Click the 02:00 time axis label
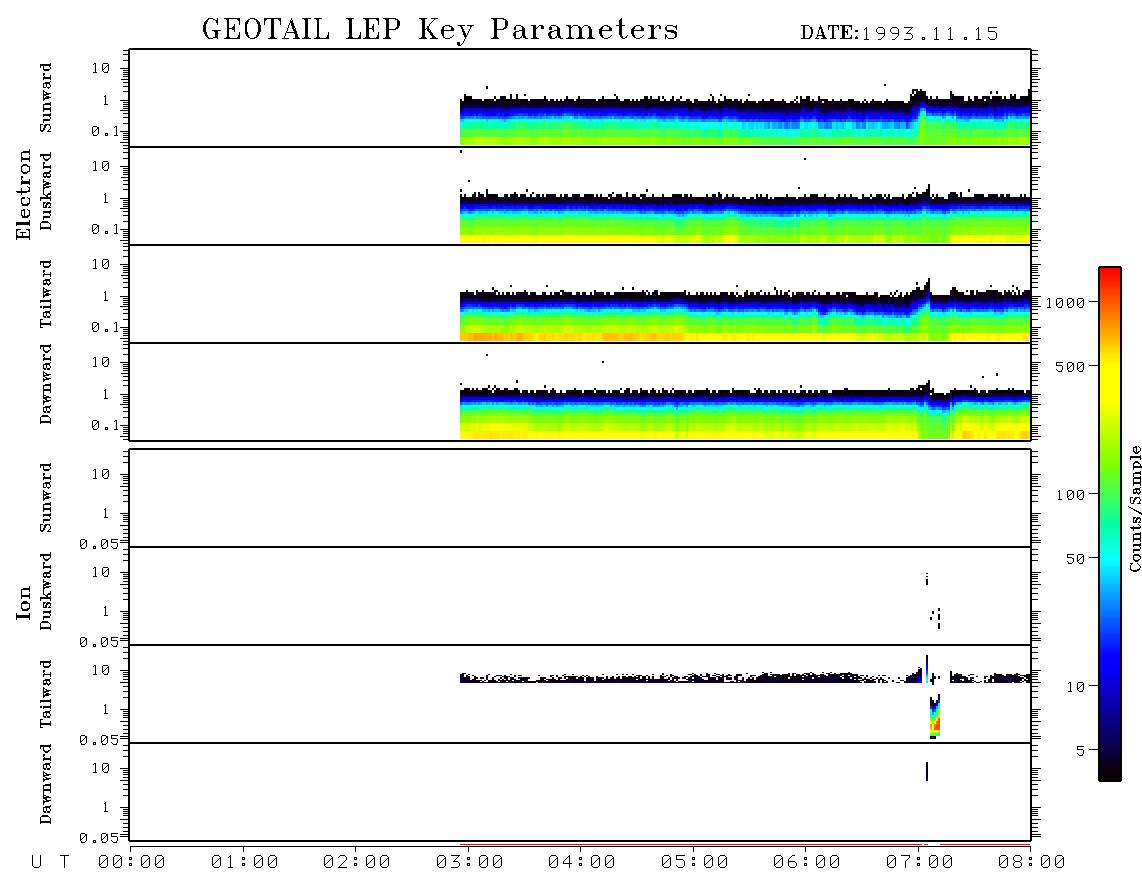 coord(357,863)
